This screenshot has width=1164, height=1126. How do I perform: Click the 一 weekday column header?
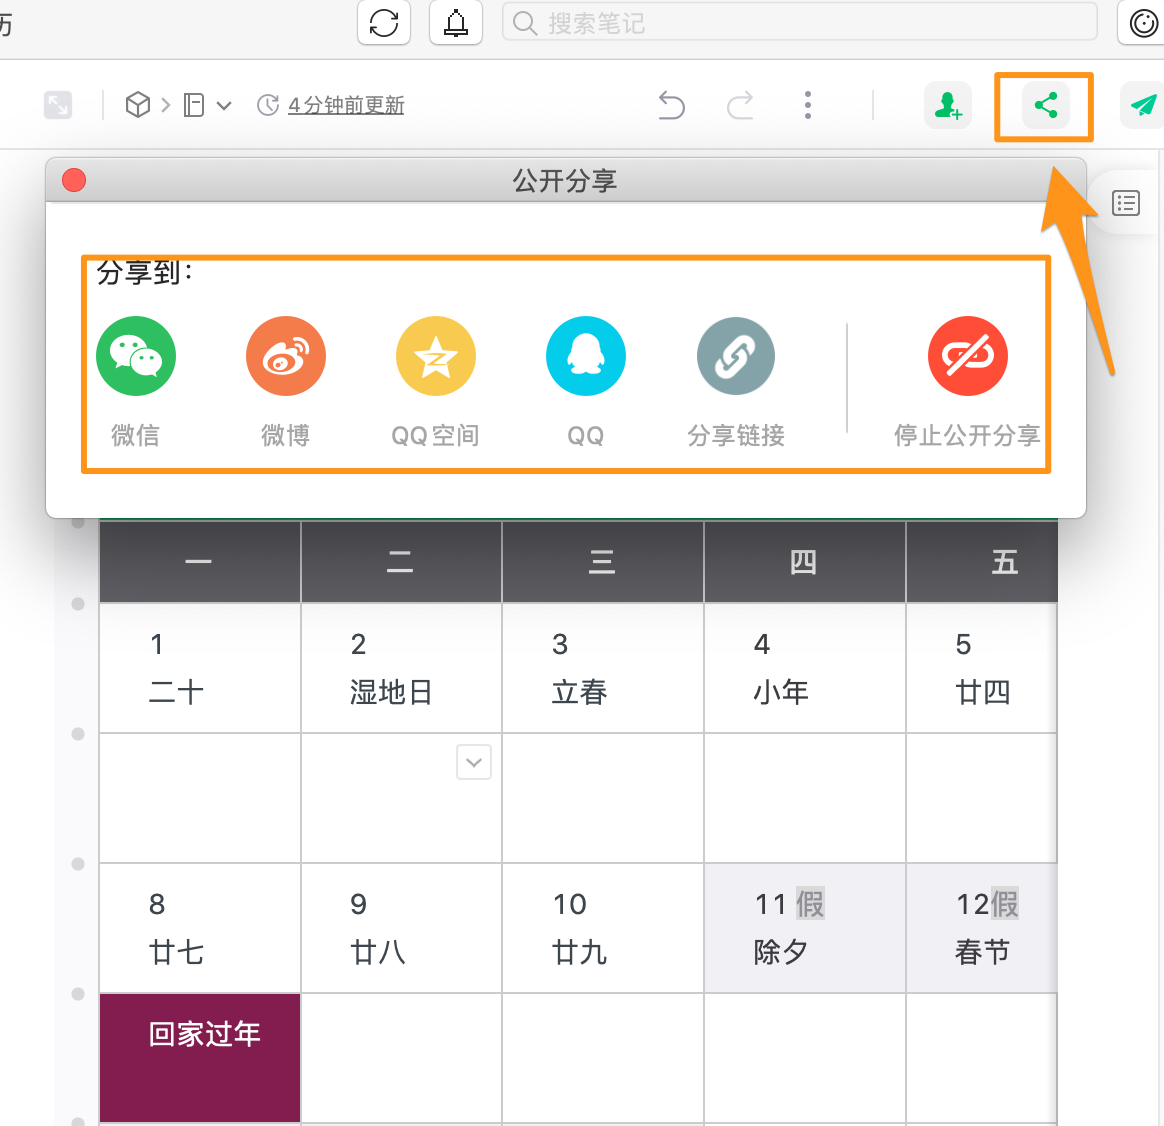tap(200, 562)
